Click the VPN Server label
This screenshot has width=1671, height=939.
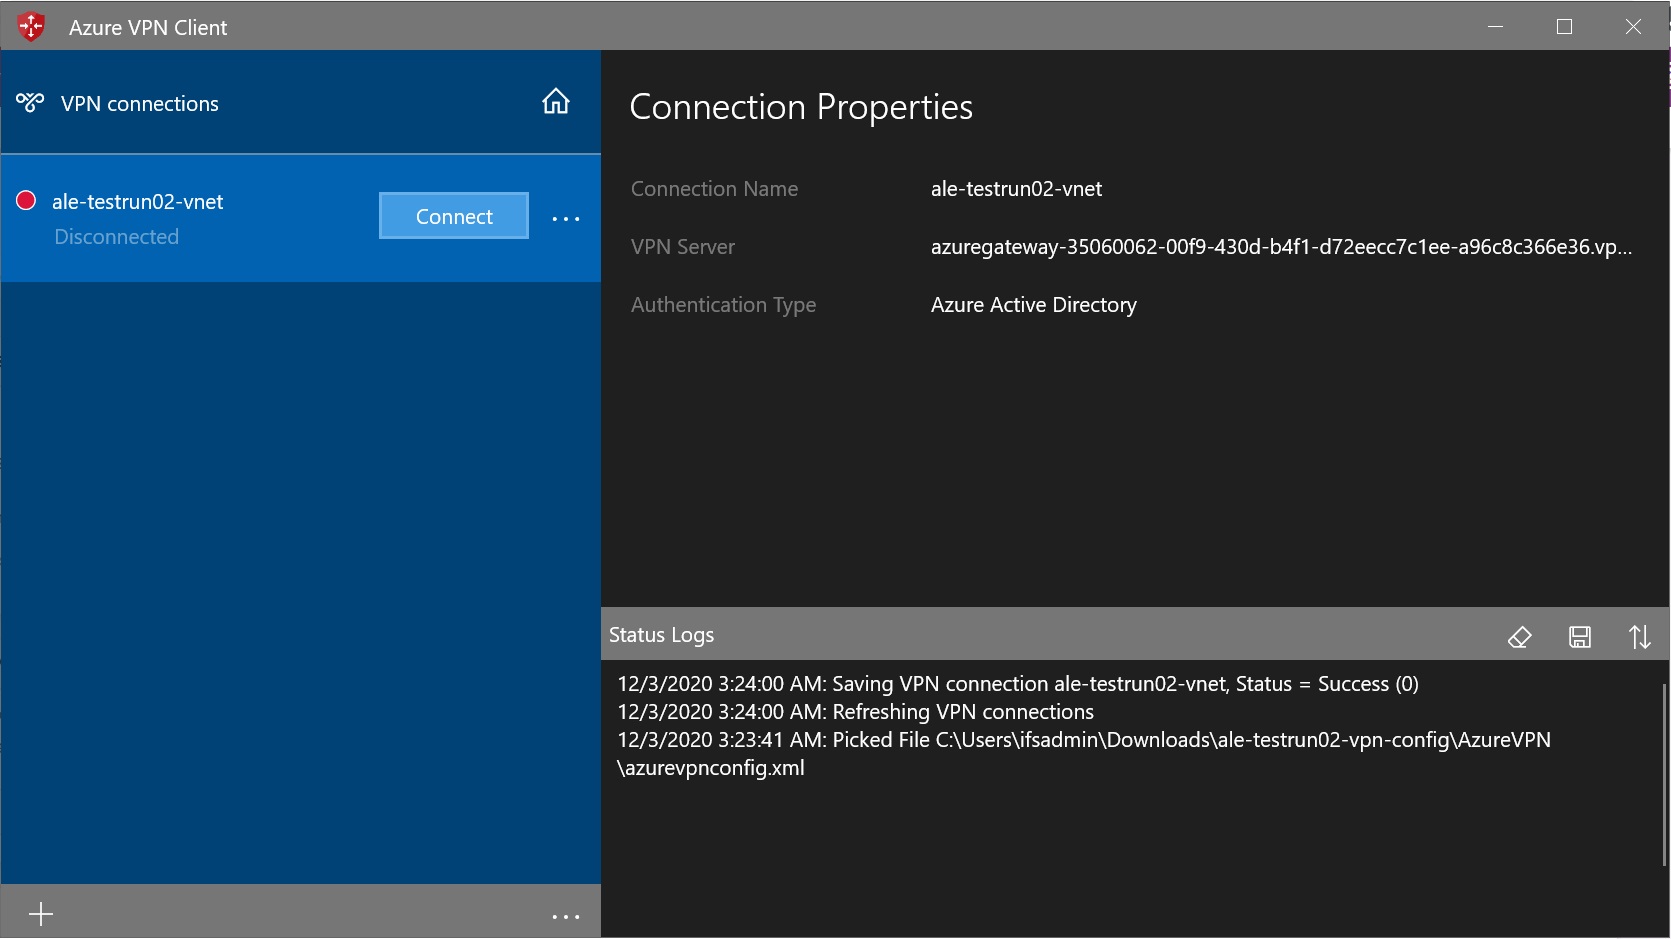tap(683, 247)
